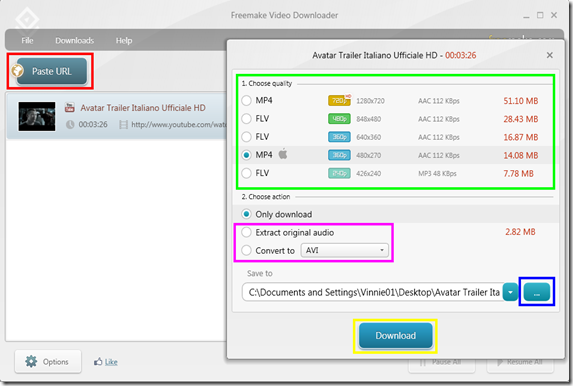Expand the Save to path history dropdown

[x=511, y=292]
